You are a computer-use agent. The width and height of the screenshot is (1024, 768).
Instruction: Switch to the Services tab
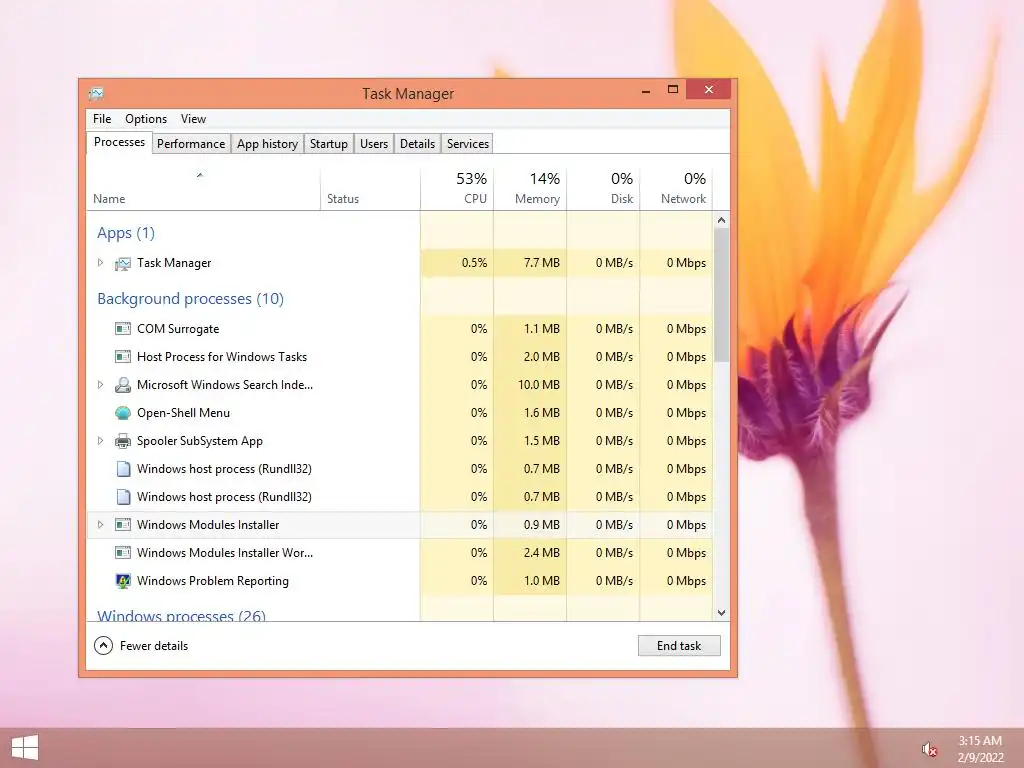[468, 144]
